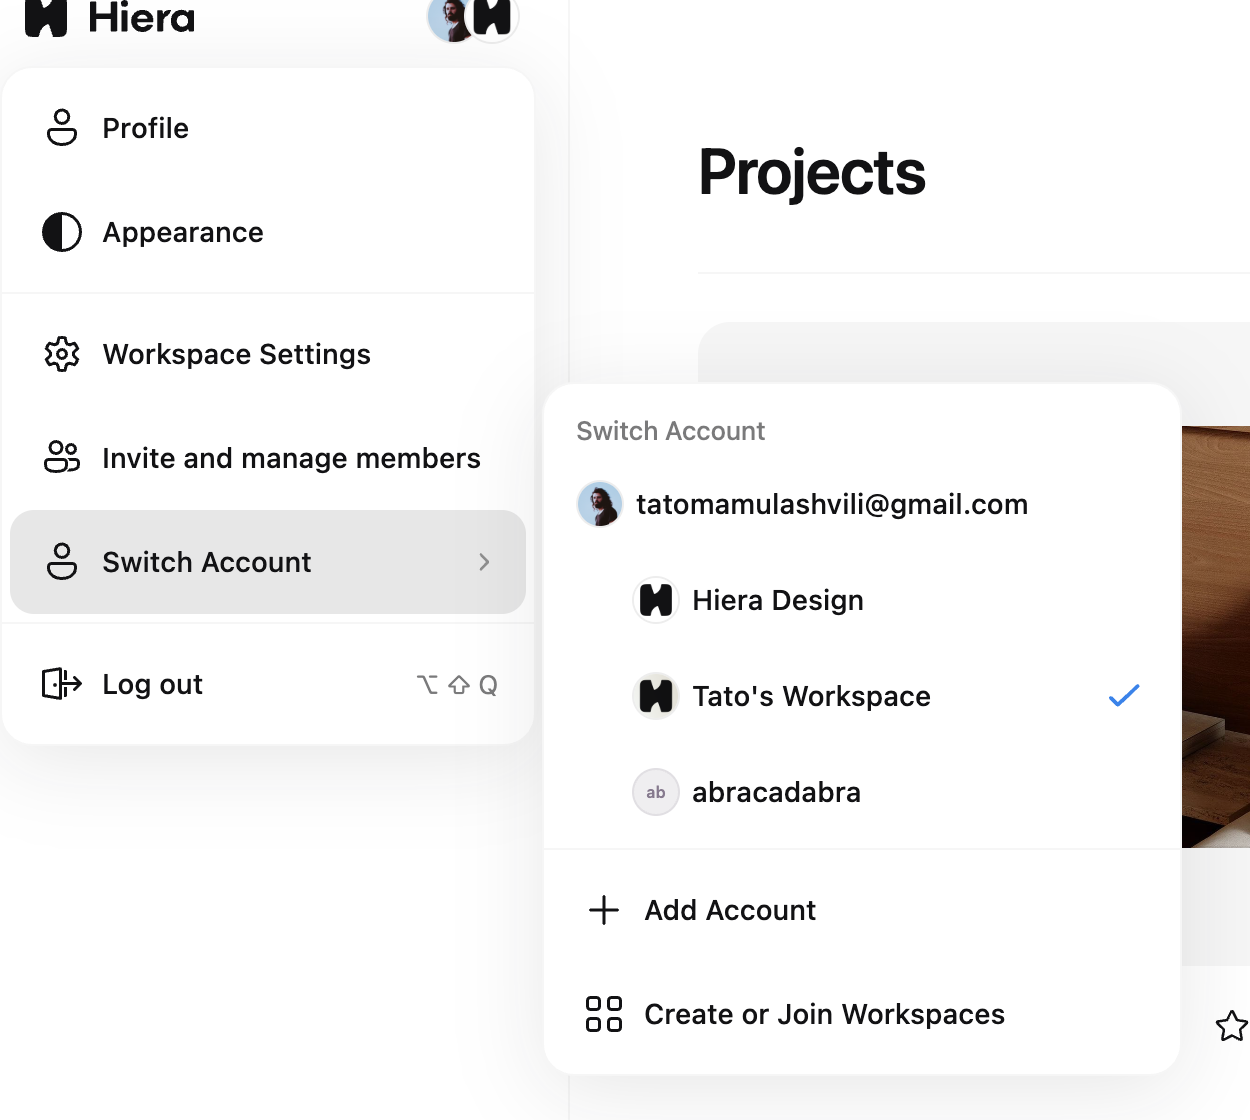
Task: Expand the Switch Account chevron arrow
Action: point(485,562)
